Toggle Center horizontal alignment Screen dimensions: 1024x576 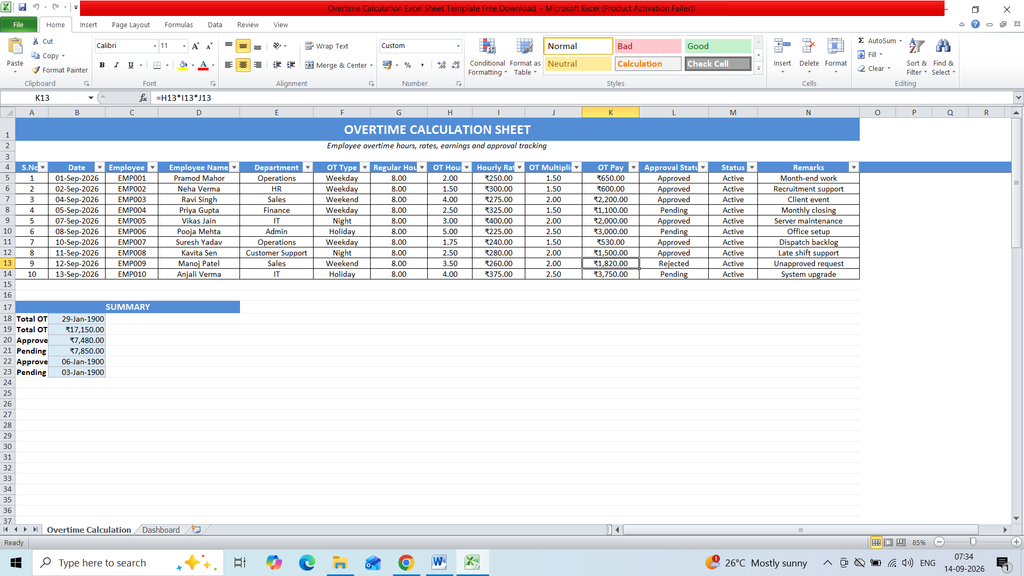(x=243, y=65)
